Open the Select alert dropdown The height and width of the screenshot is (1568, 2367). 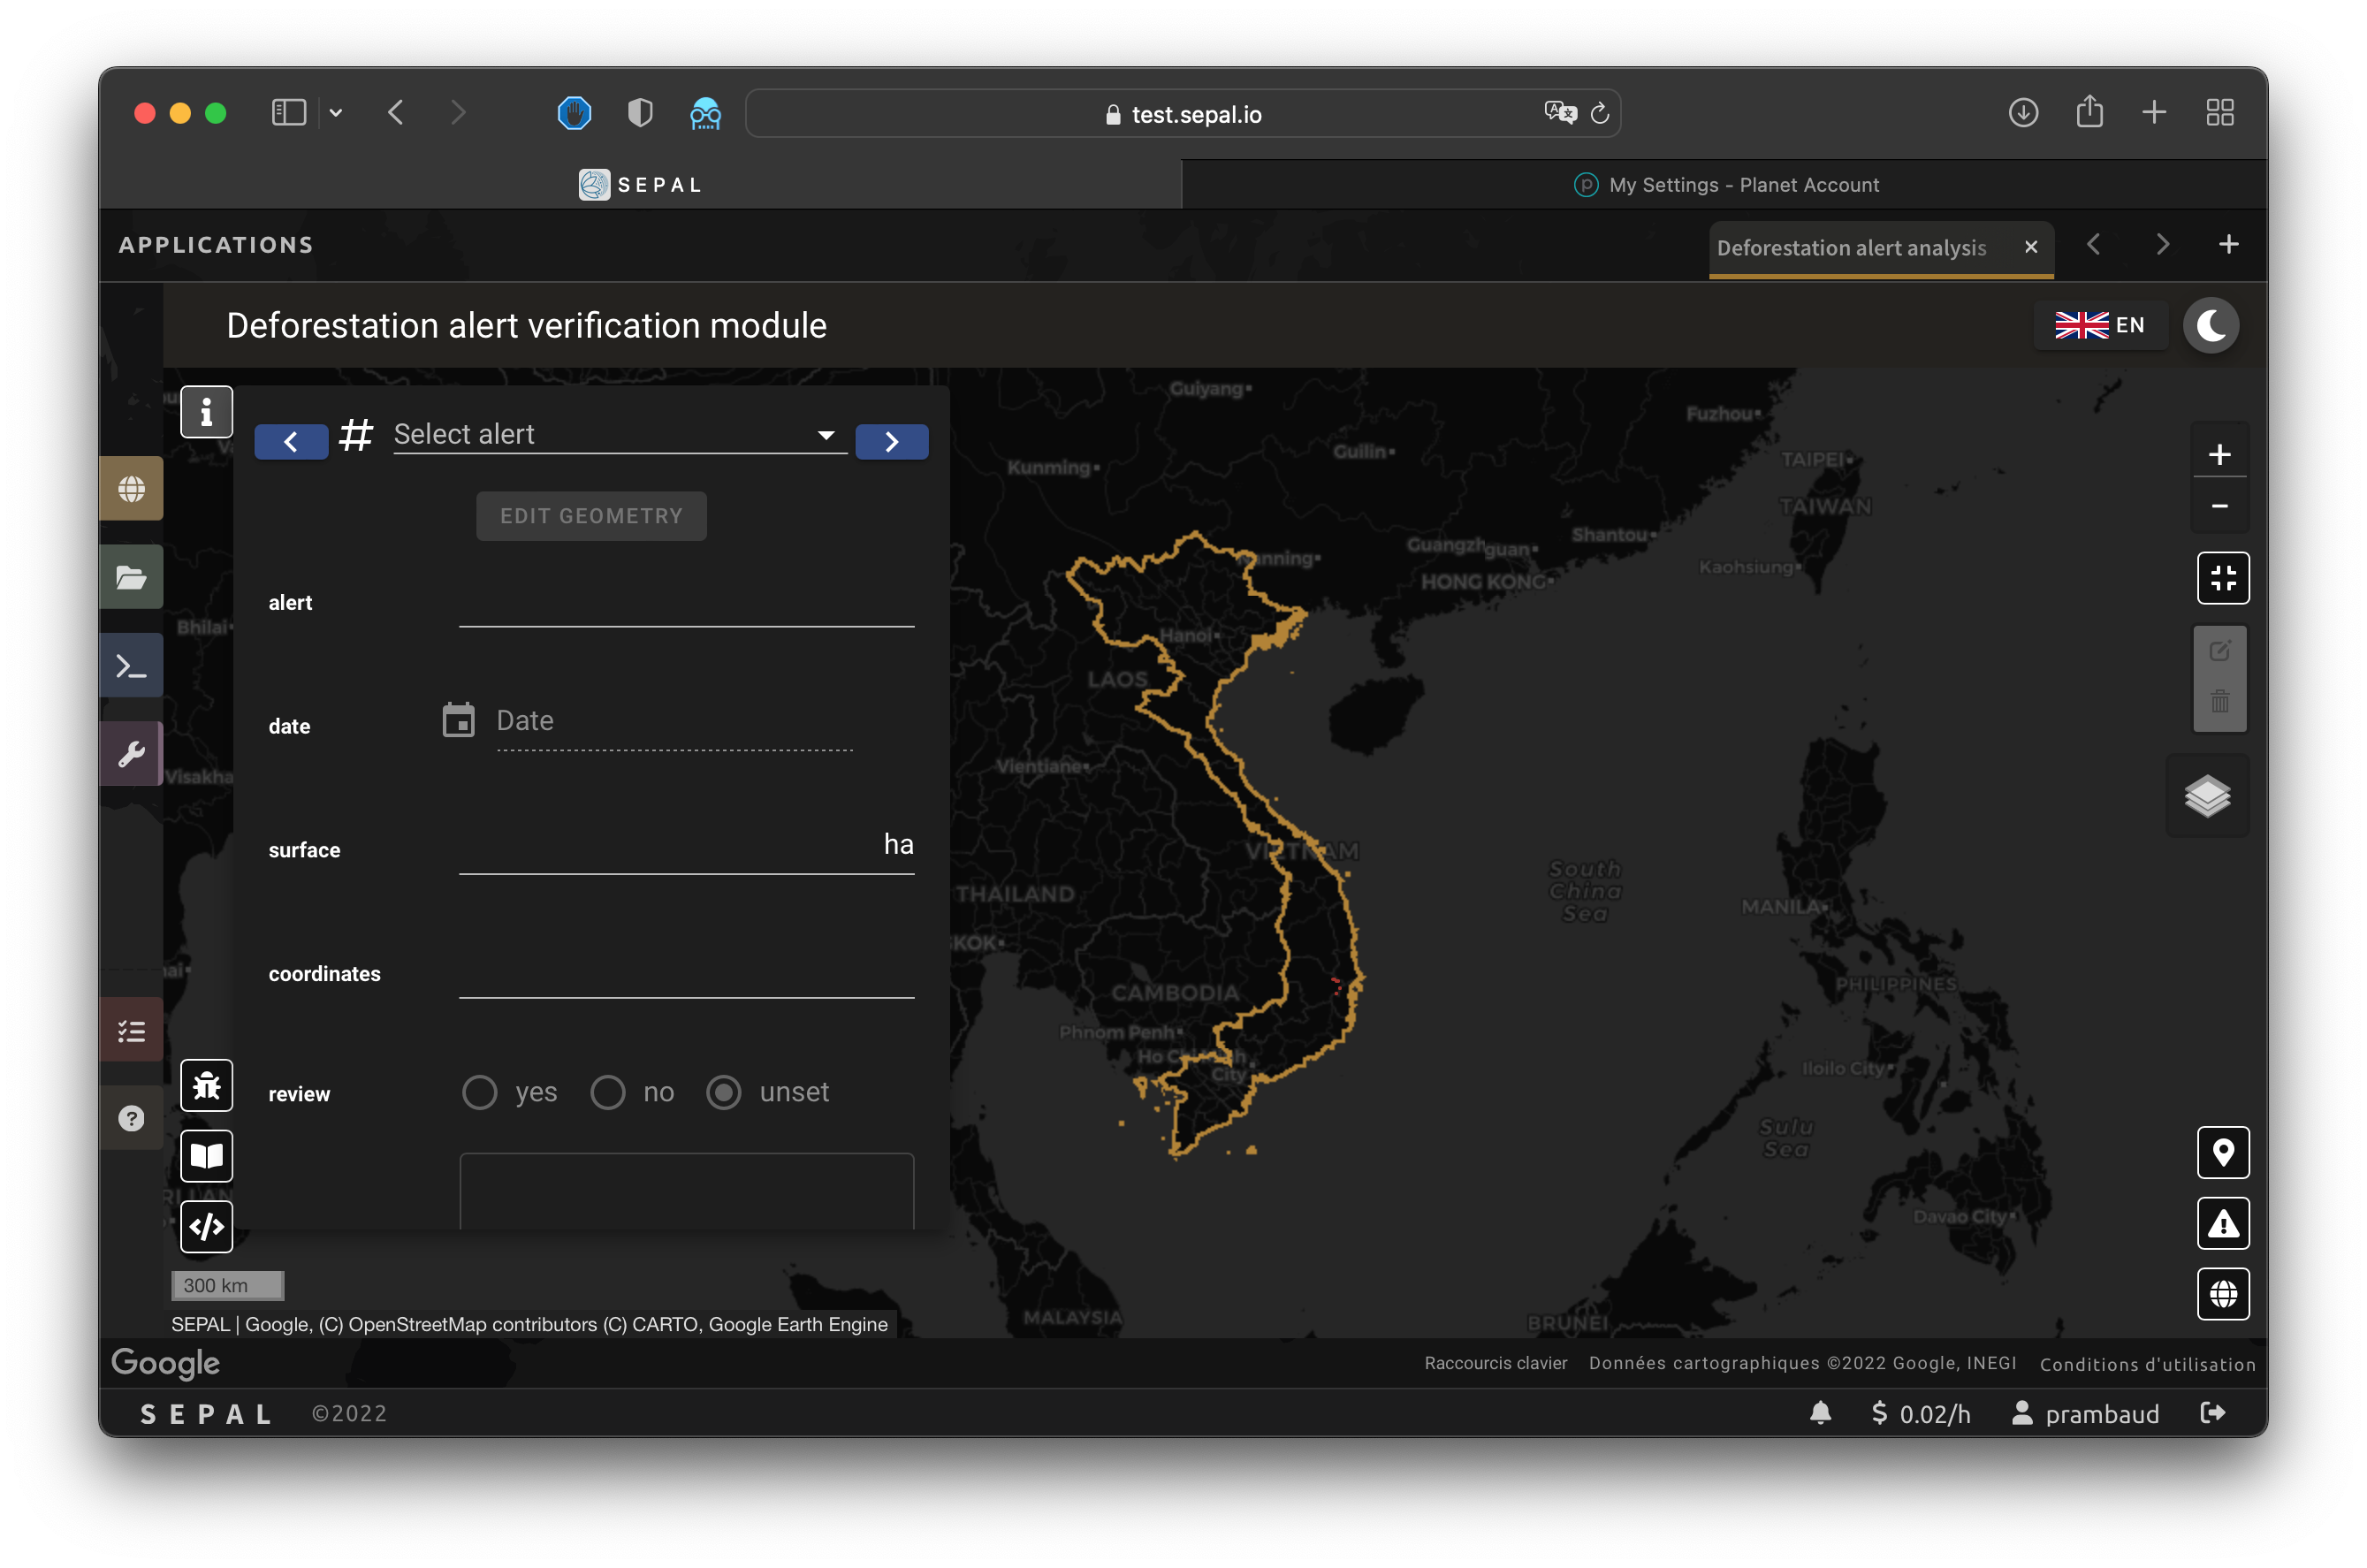(618, 434)
